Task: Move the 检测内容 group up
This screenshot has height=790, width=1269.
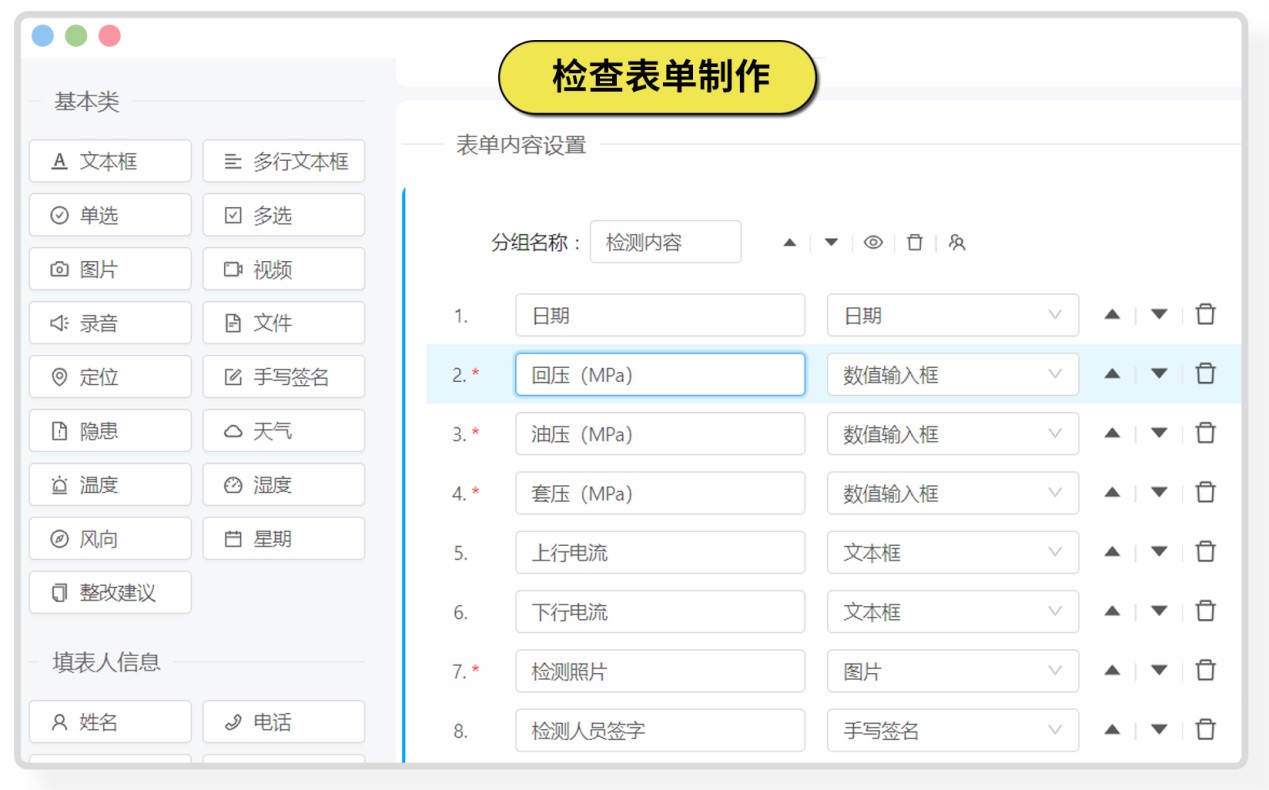Action: (789, 243)
